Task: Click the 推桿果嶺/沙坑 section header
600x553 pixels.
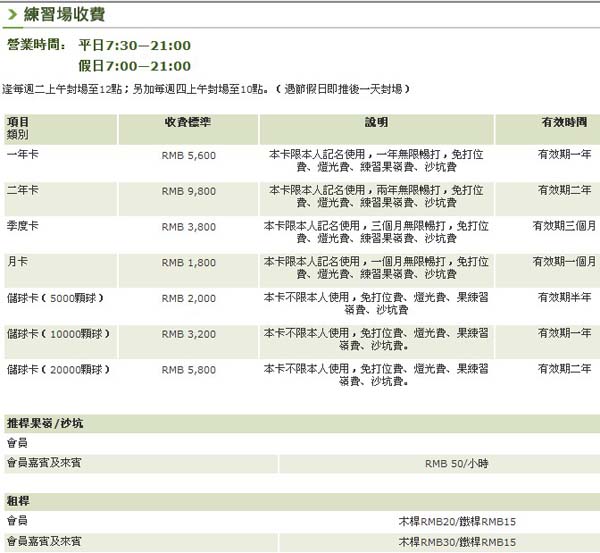Action: [45, 424]
